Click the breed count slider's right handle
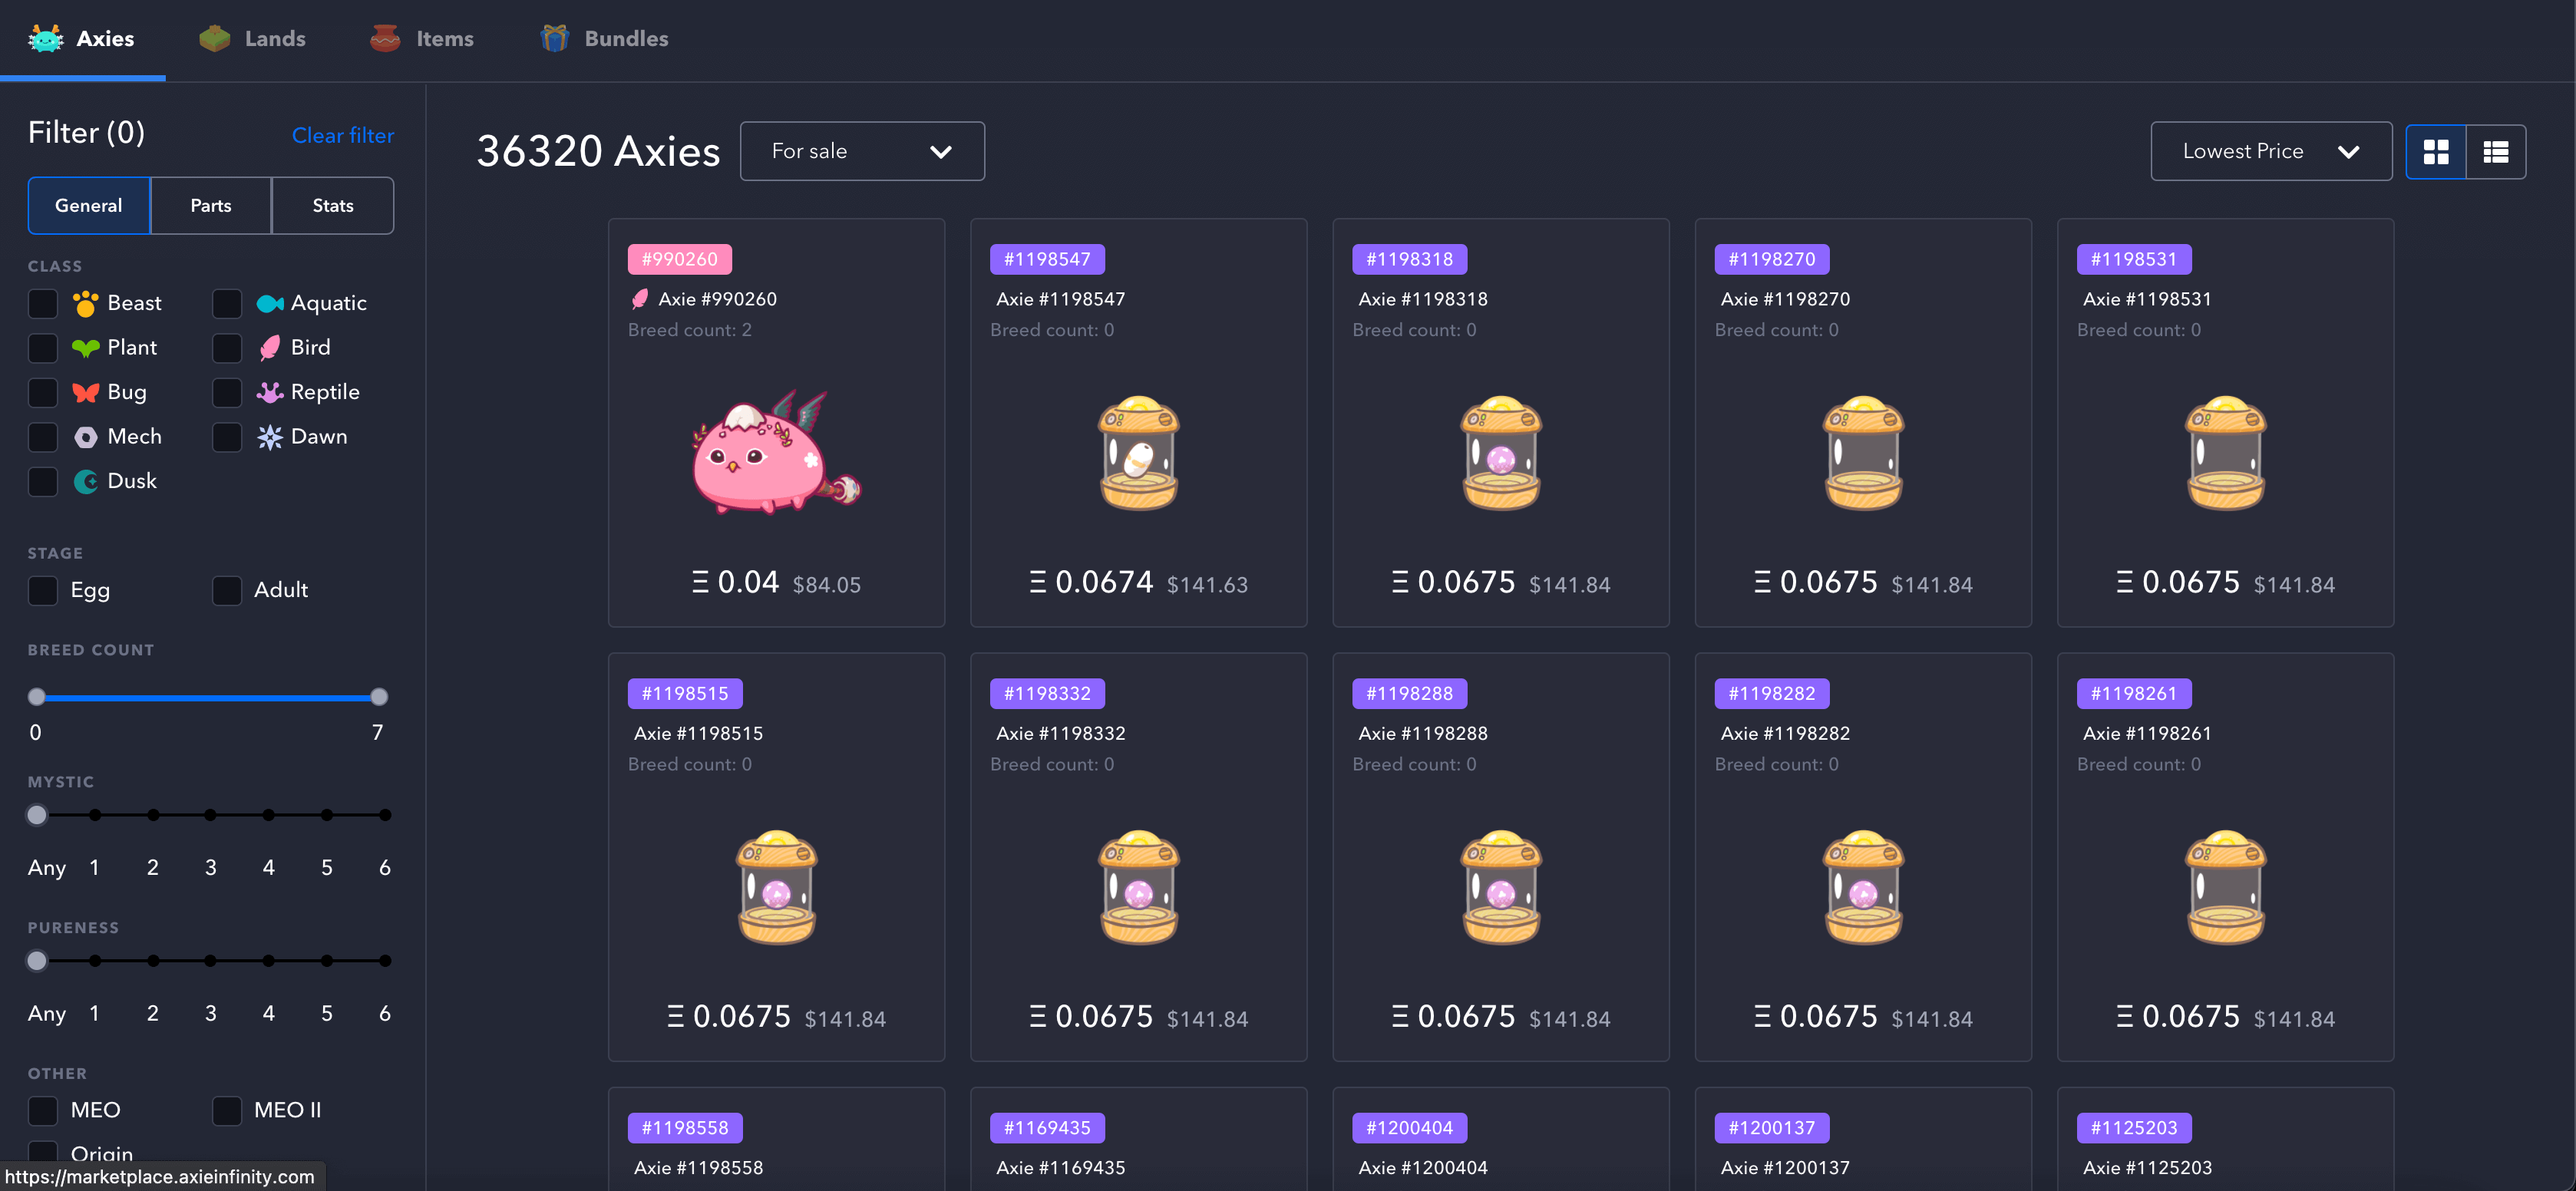2576x1191 pixels. pos(379,697)
